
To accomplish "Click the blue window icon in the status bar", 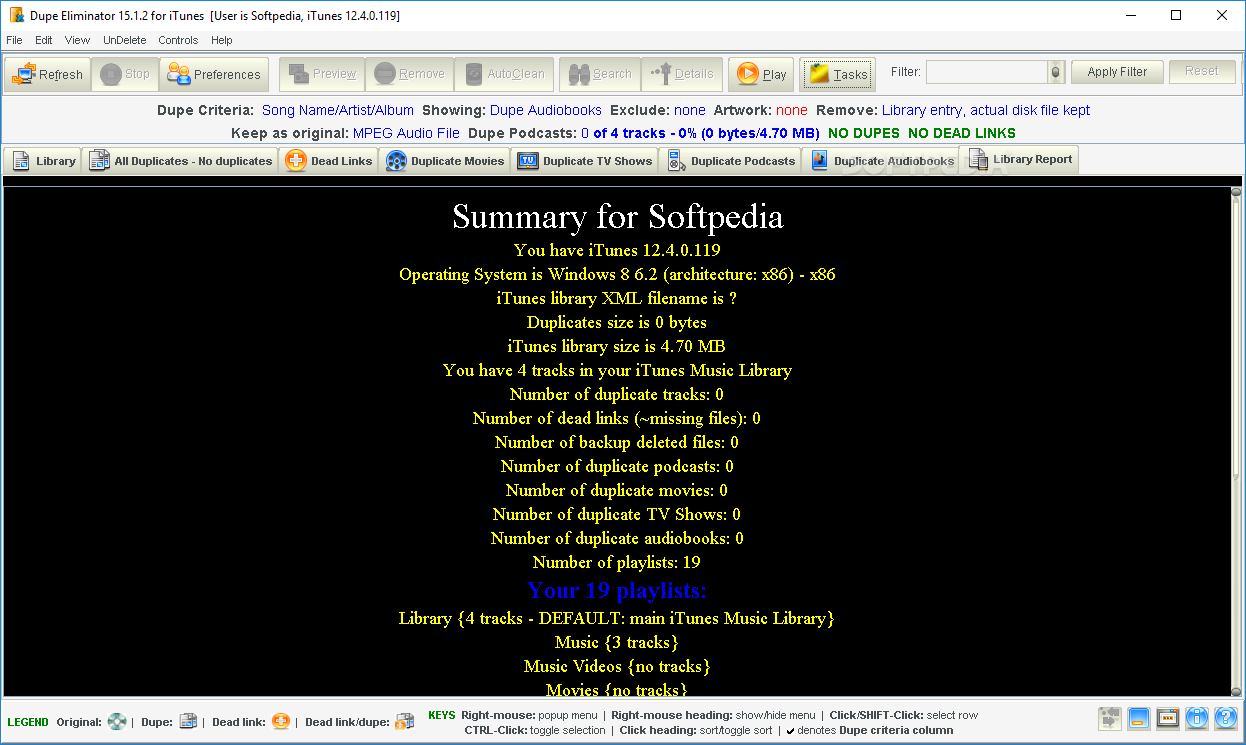I will [x=1138, y=718].
